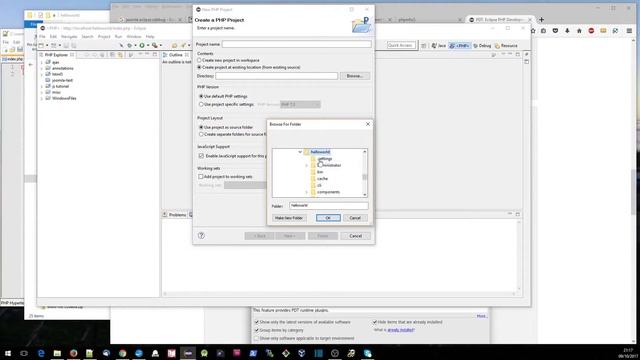Click the Firefox icon on the taskbar

click(73, 353)
